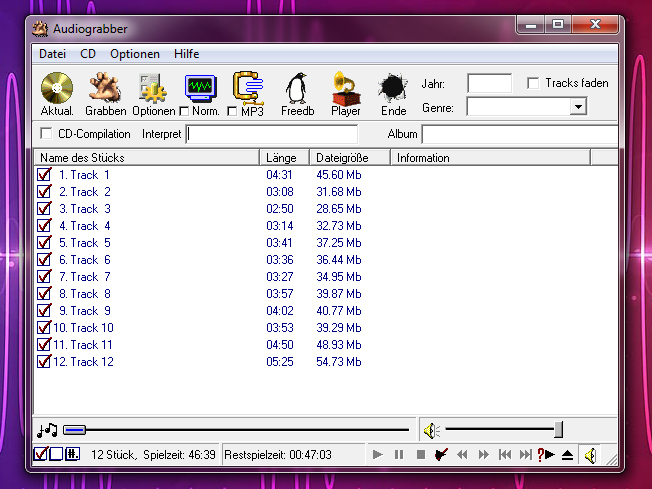Open the Datei menu
Image resolution: width=652 pixels, height=489 pixels.
pyautogui.click(x=52, y=54)
